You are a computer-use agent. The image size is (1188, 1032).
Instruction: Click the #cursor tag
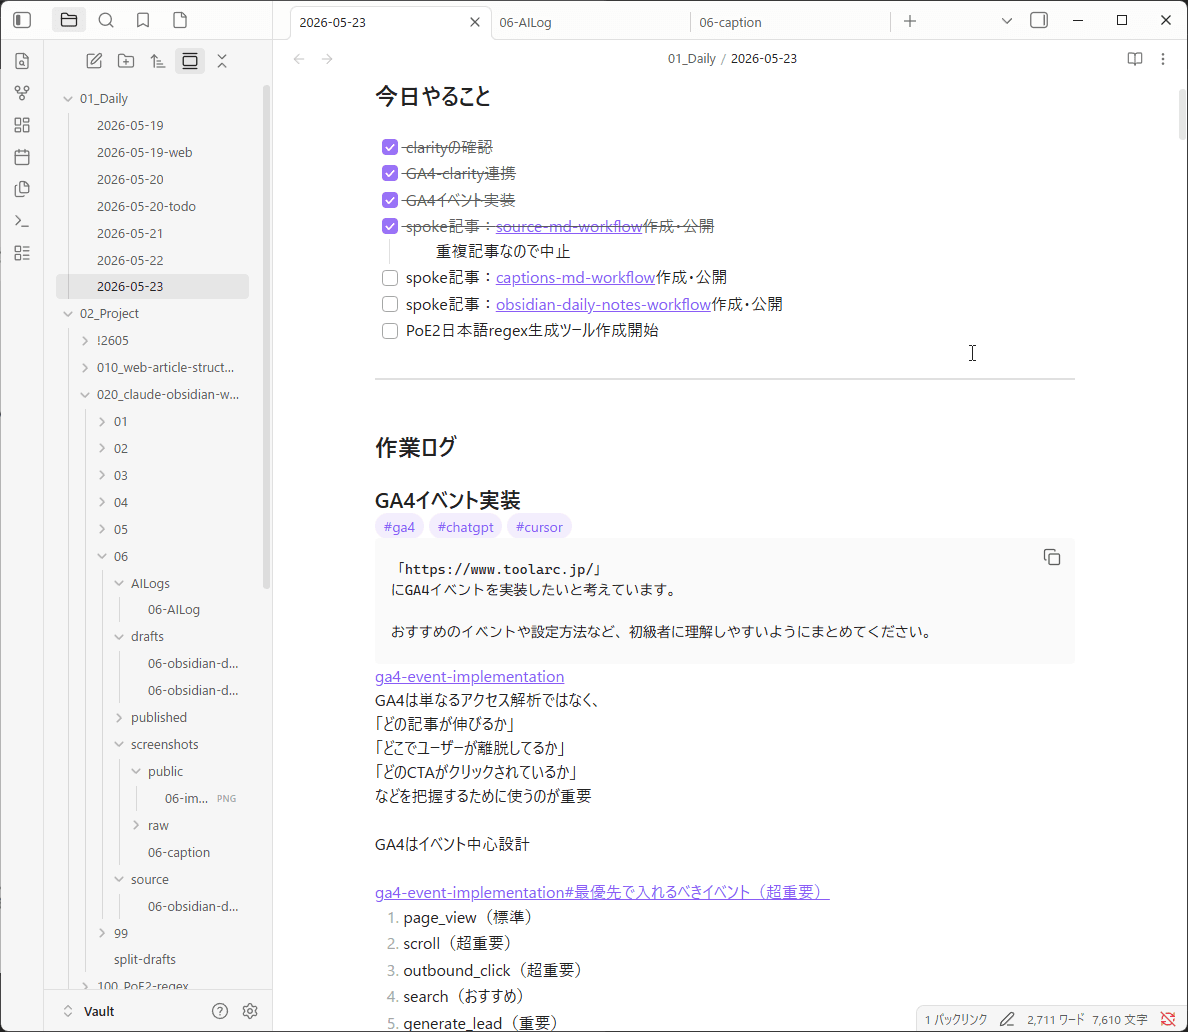click(x=539, y=527)
